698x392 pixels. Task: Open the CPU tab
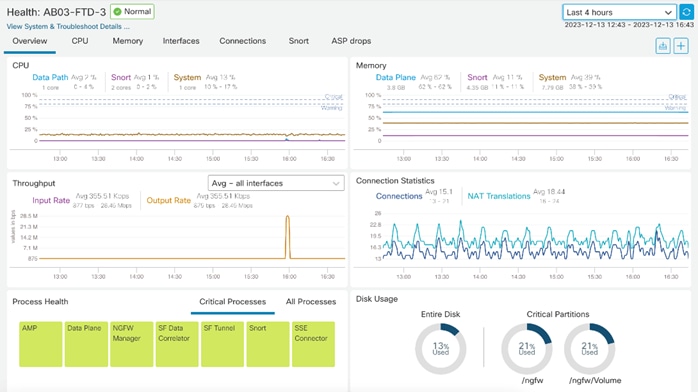click(x=80, y=41)
